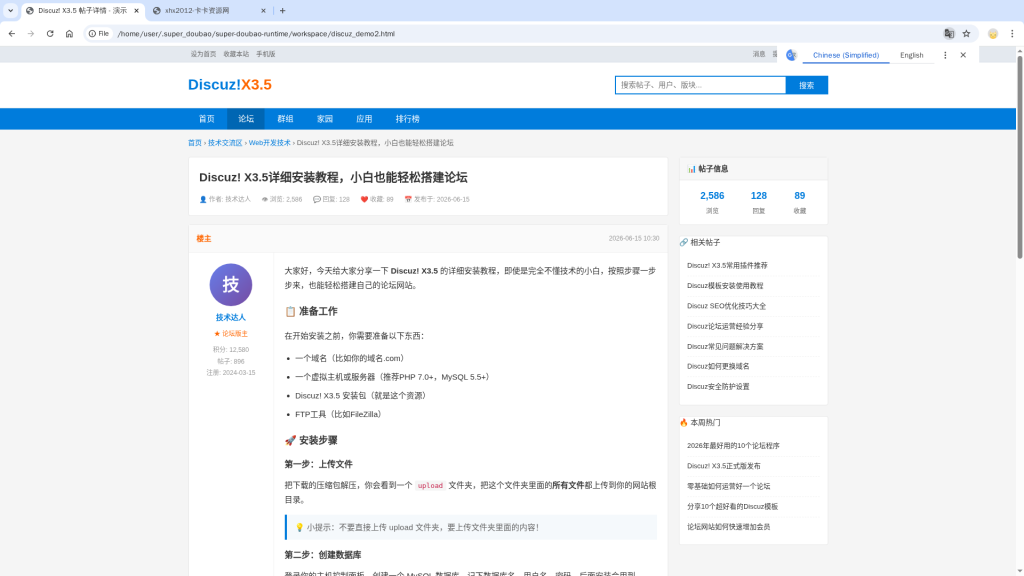
Task: Click the 收藏本站 link
Action: (236, 54)
